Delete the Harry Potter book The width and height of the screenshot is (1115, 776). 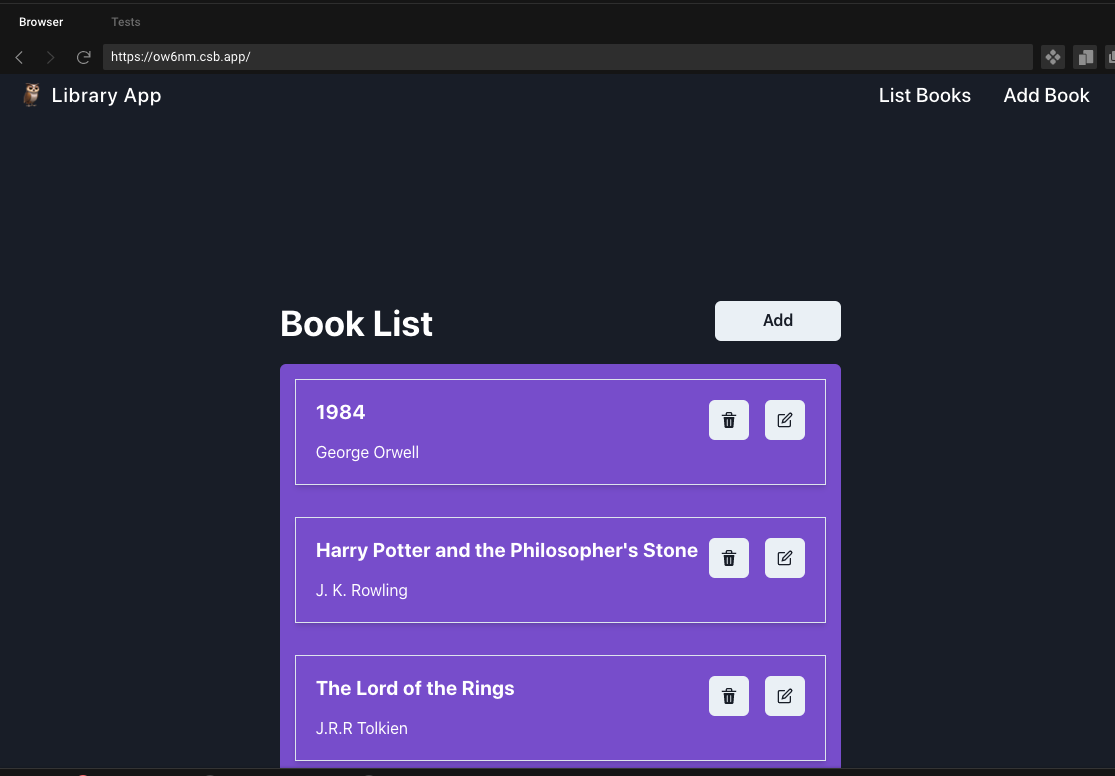pyautogui.click(x=729, y=558)
